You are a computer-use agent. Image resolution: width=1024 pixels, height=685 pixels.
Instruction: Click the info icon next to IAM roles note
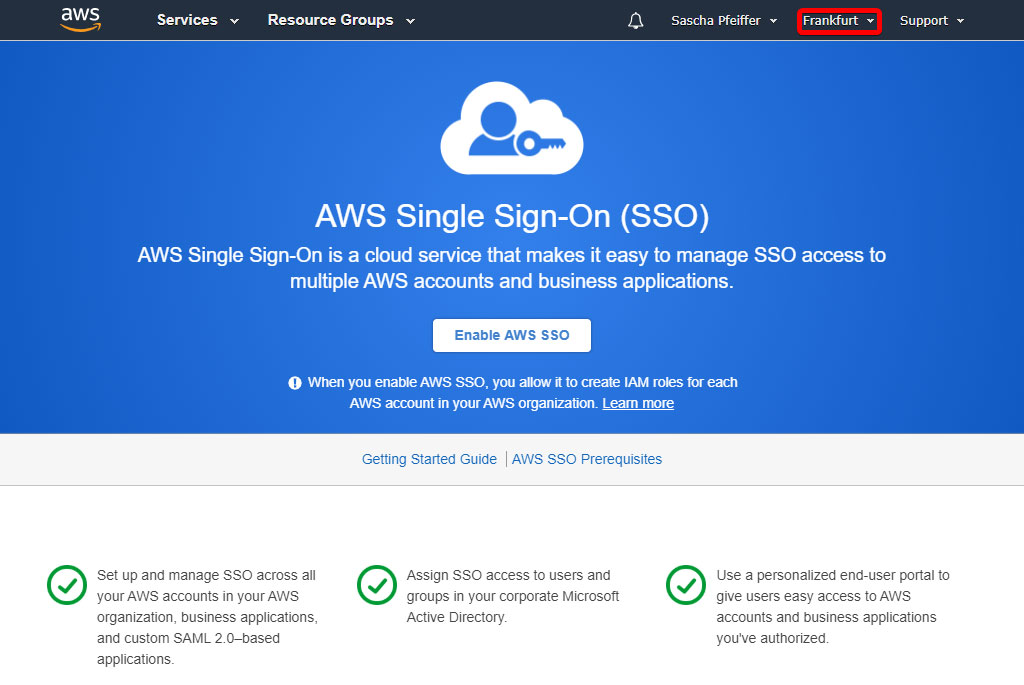click(x=294, y=382)
